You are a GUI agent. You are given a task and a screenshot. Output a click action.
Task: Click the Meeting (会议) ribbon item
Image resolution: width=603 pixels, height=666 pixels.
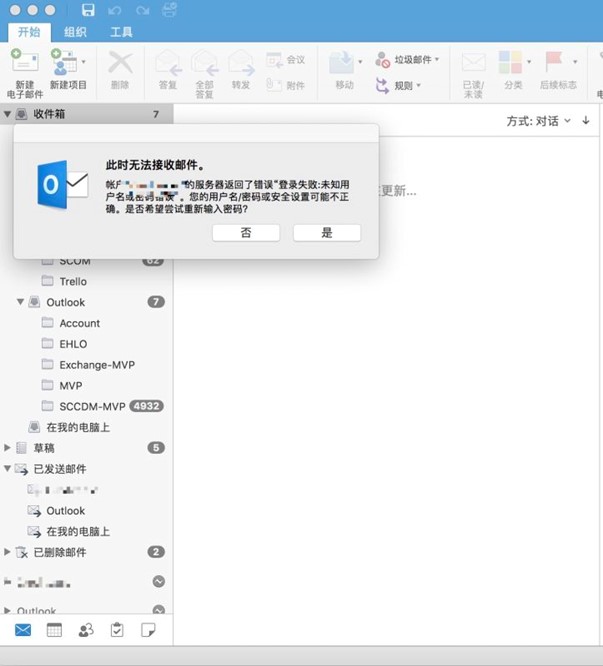coord(285,60)
